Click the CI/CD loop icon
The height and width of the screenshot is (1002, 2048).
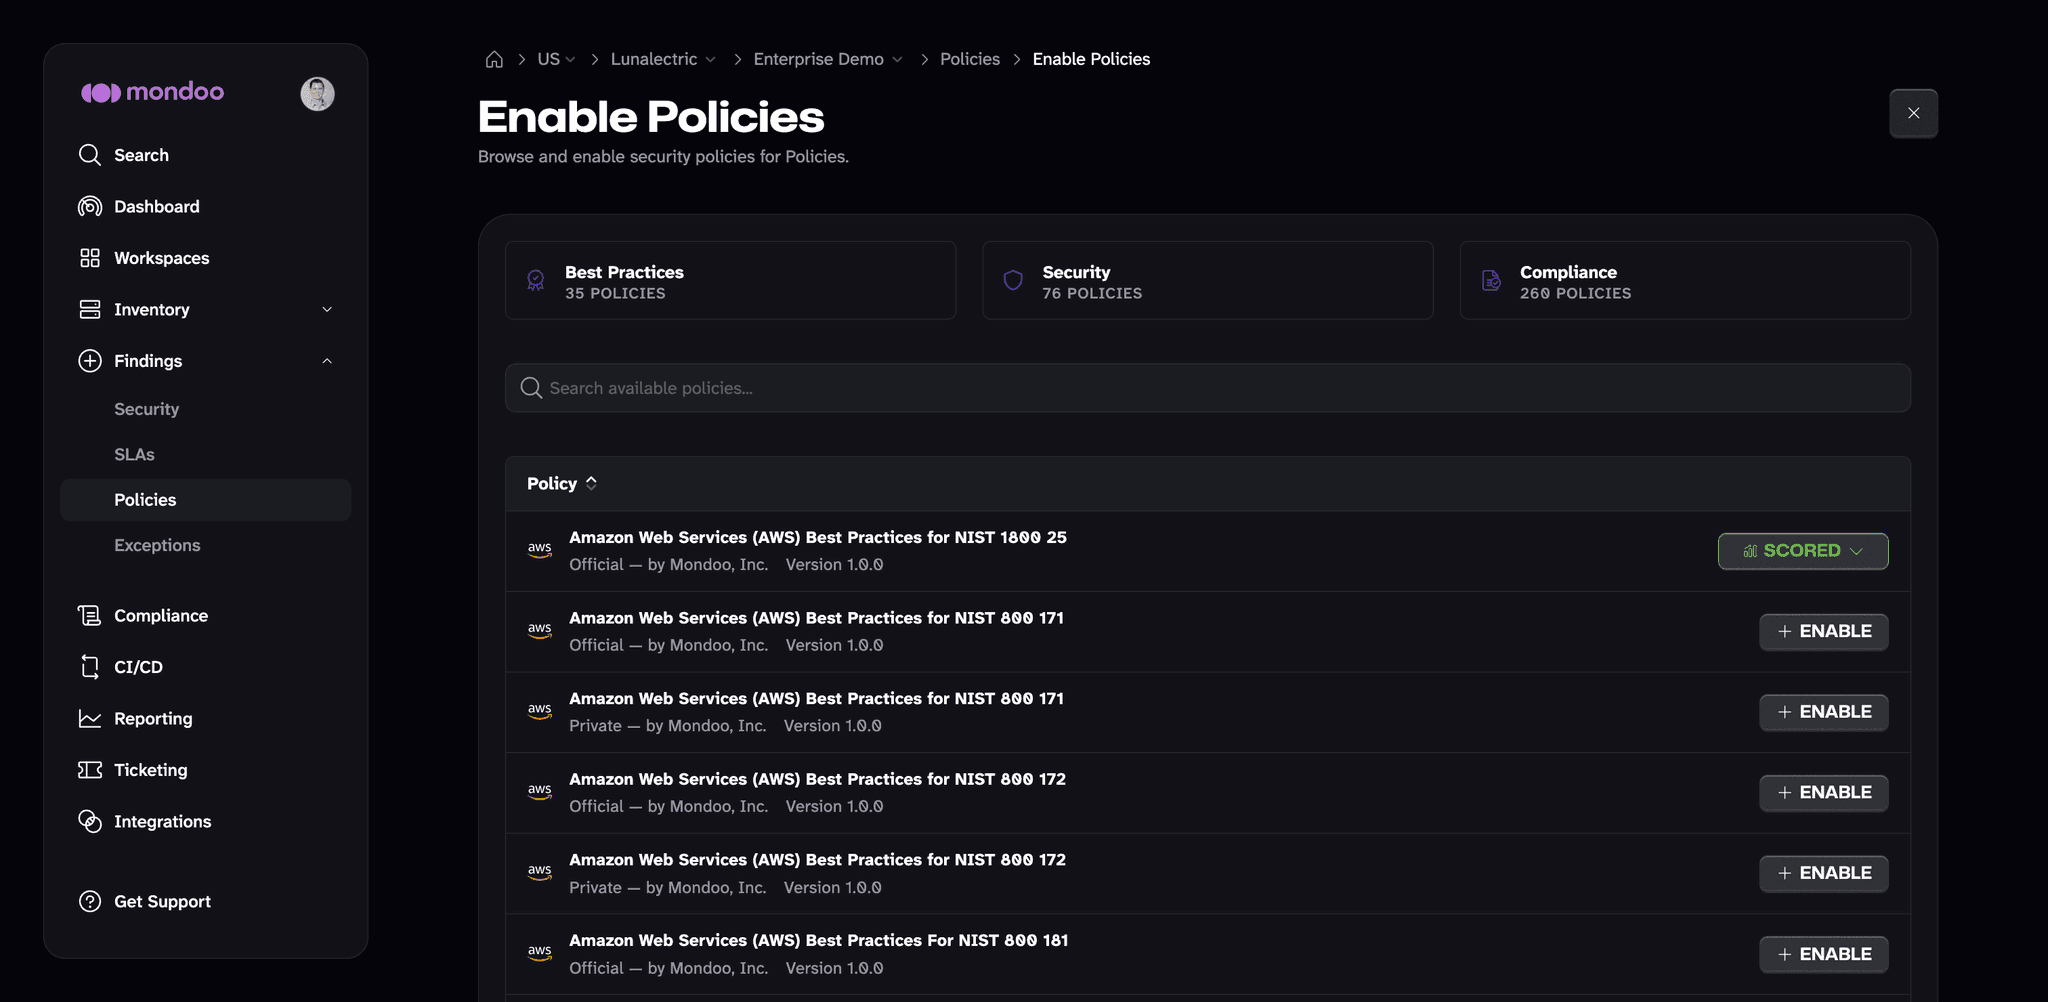(90, 667)
